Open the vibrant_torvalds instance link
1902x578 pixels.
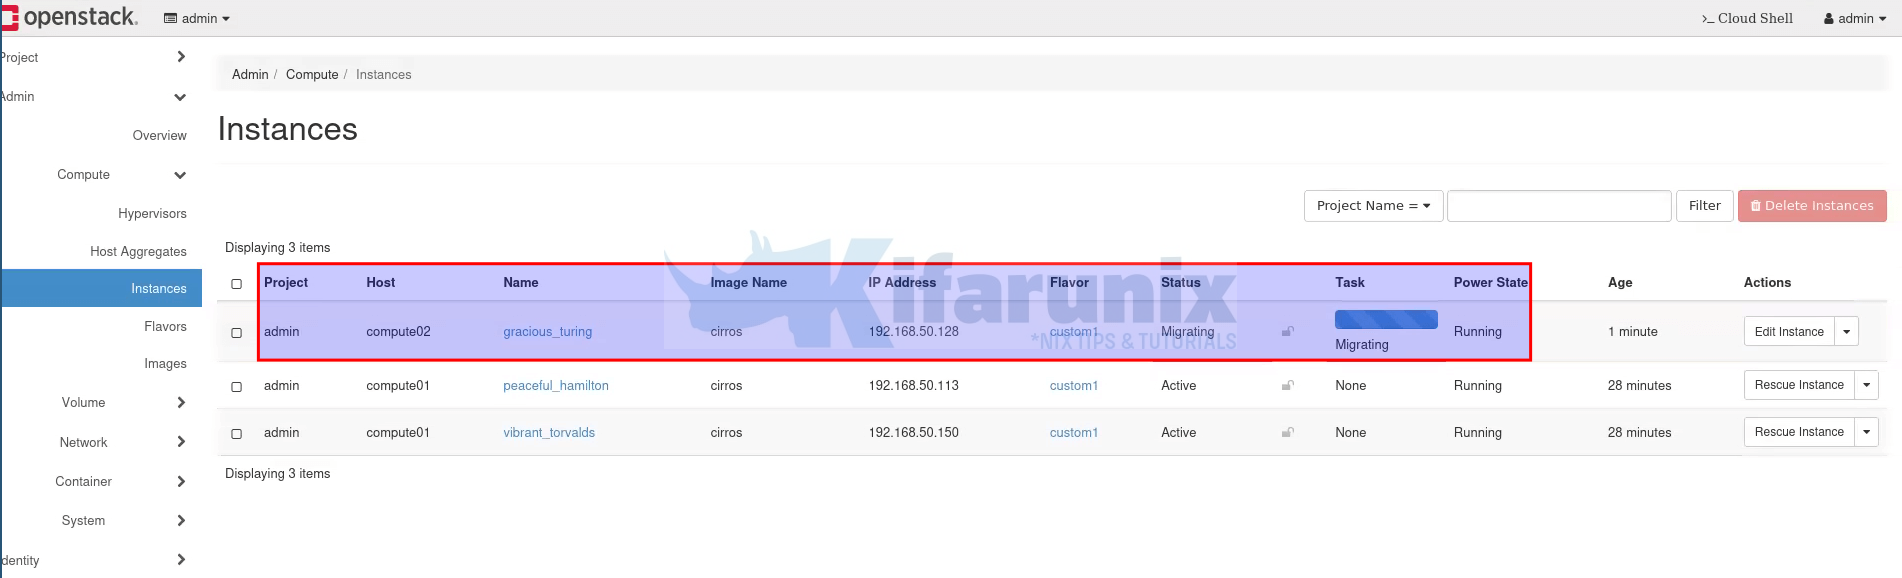click(549, 433)
